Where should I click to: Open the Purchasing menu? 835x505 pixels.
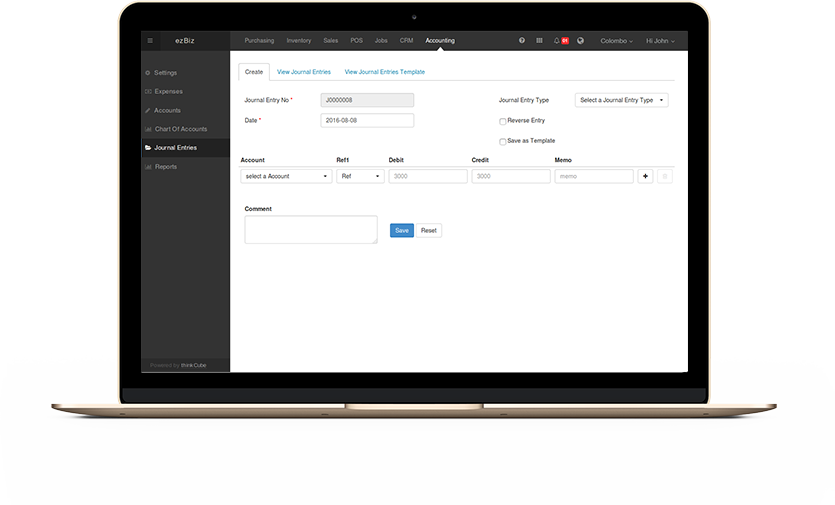(259, 40)
